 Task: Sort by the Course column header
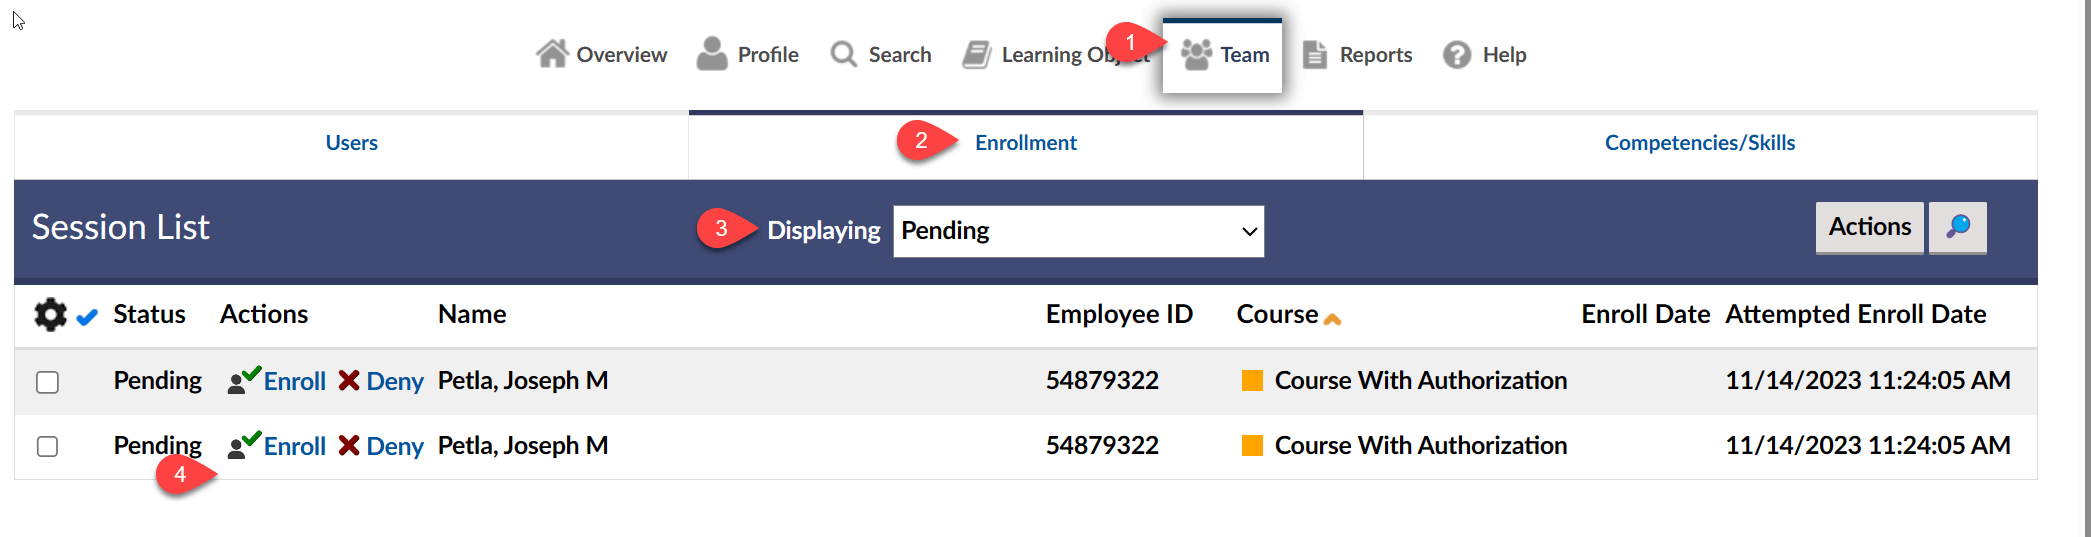click(1277, 314)
